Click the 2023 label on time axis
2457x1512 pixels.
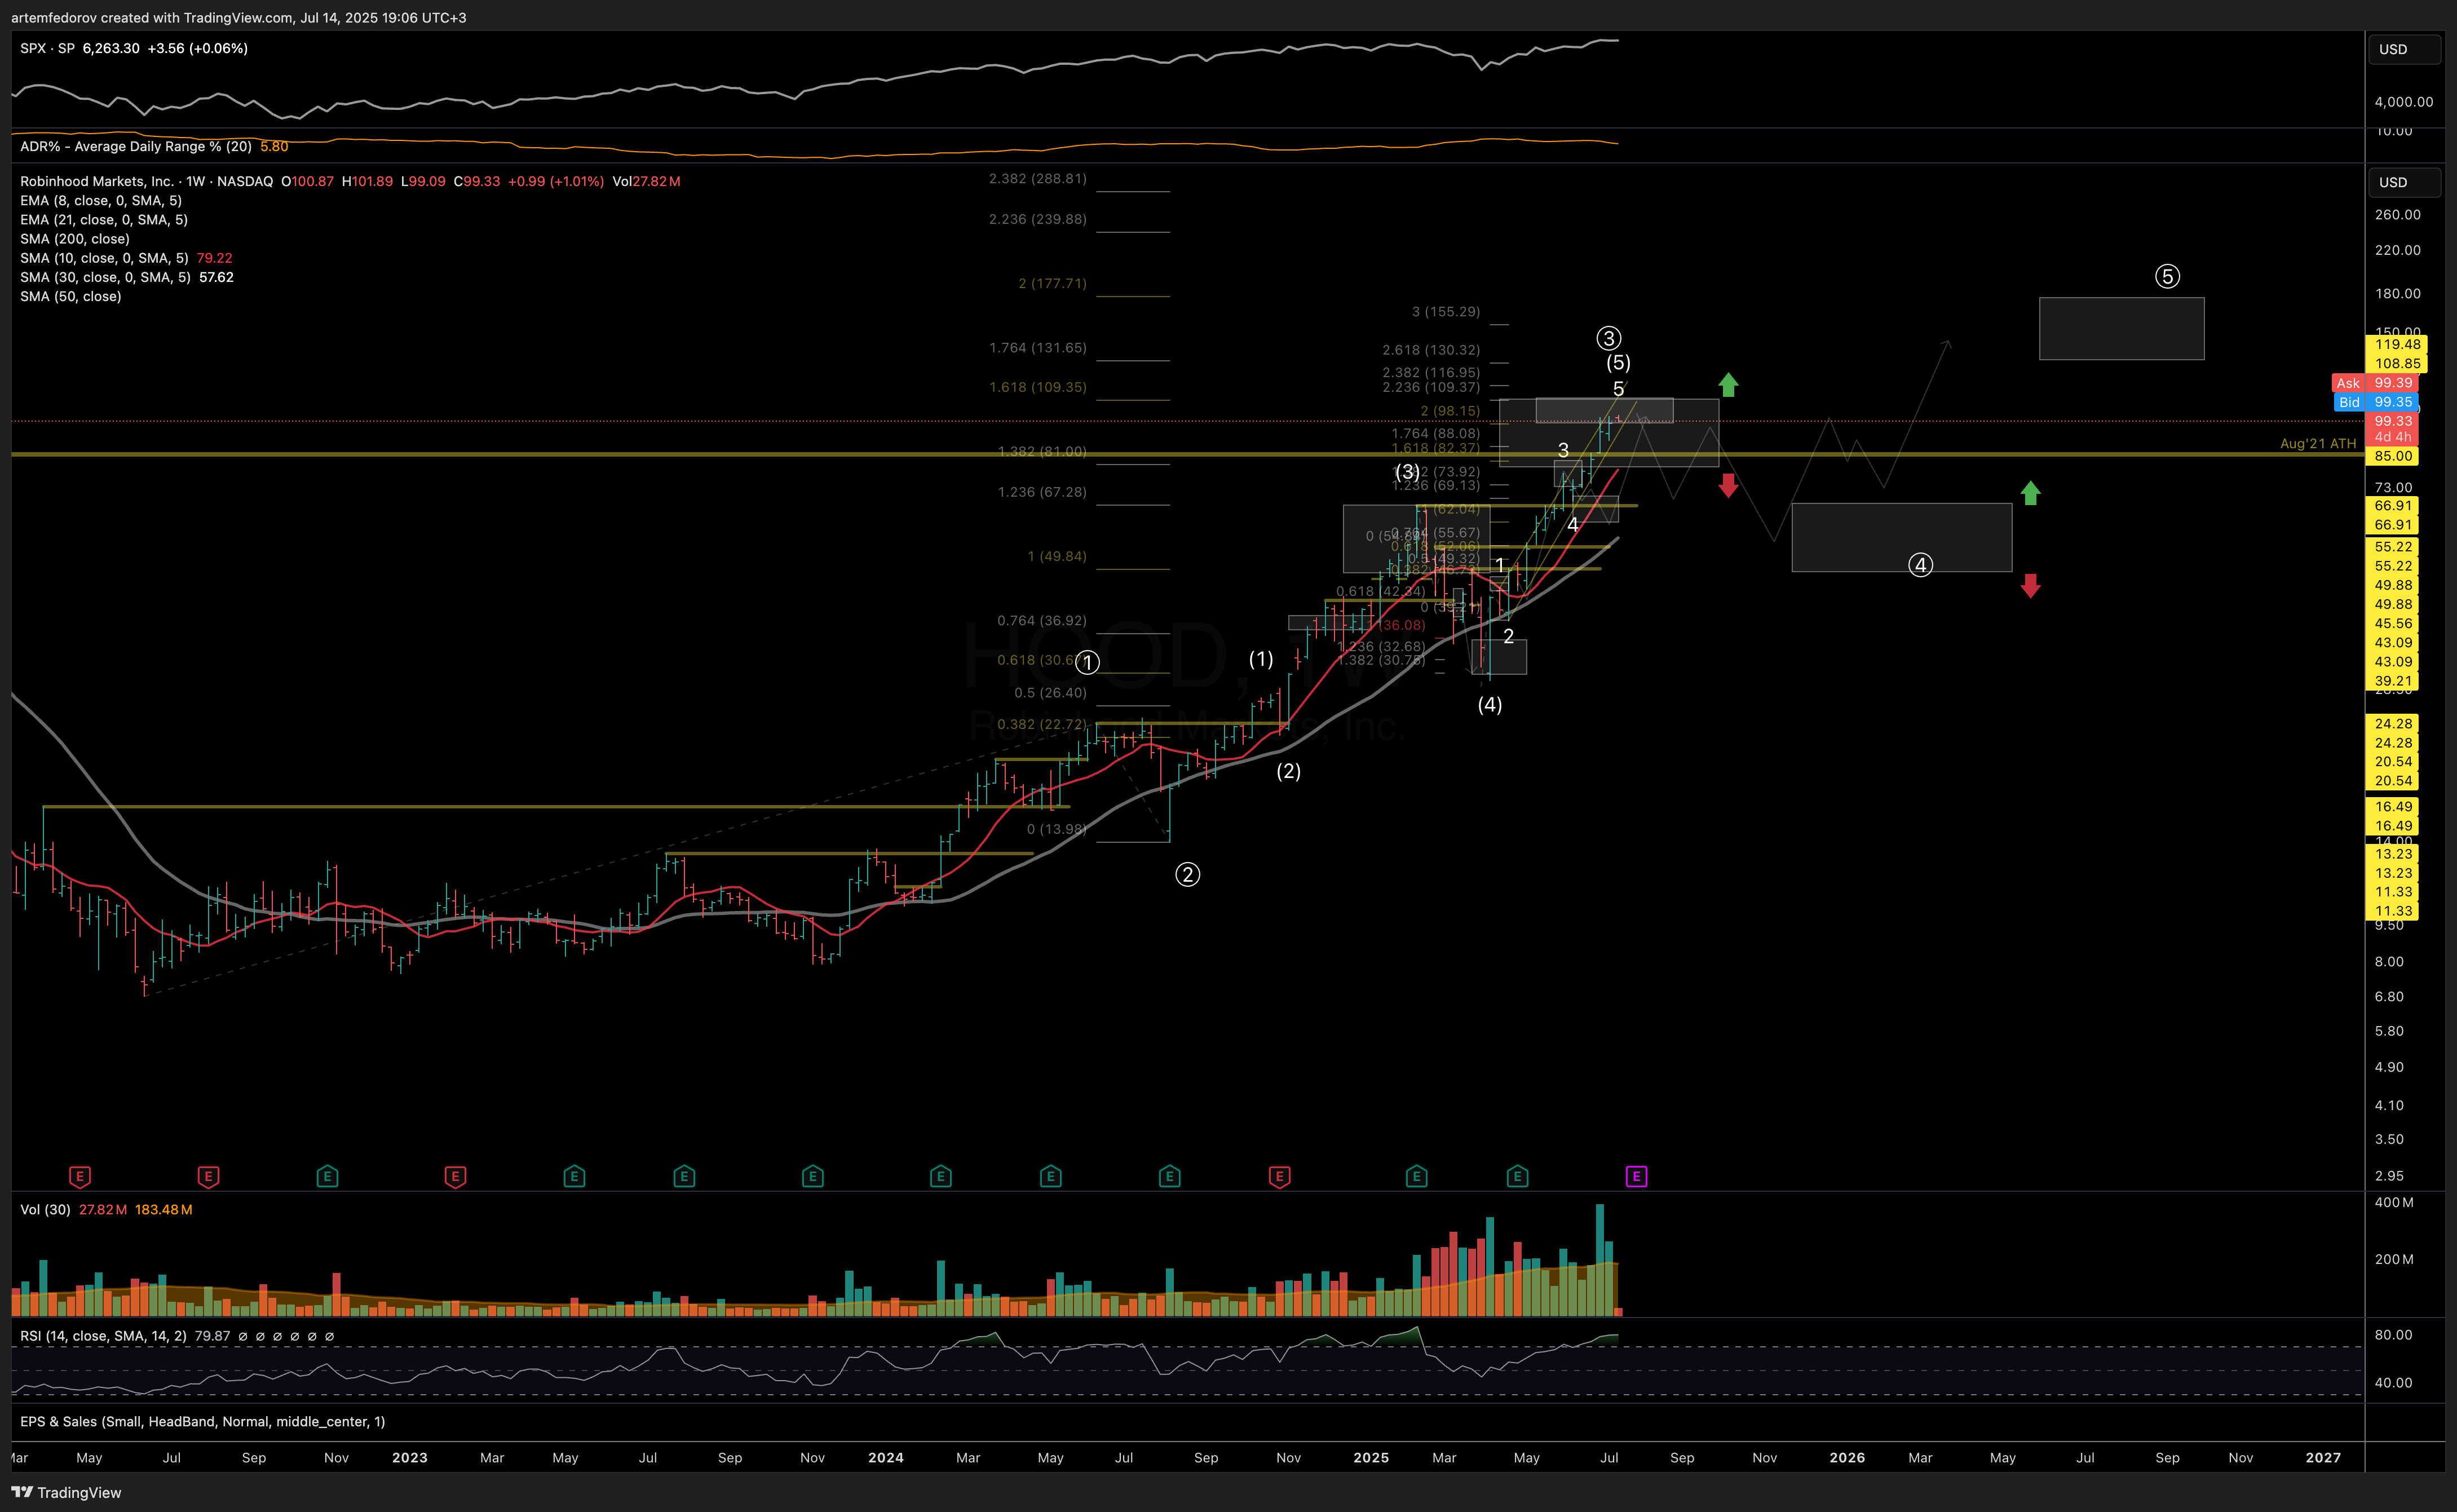click(410, 1458)
